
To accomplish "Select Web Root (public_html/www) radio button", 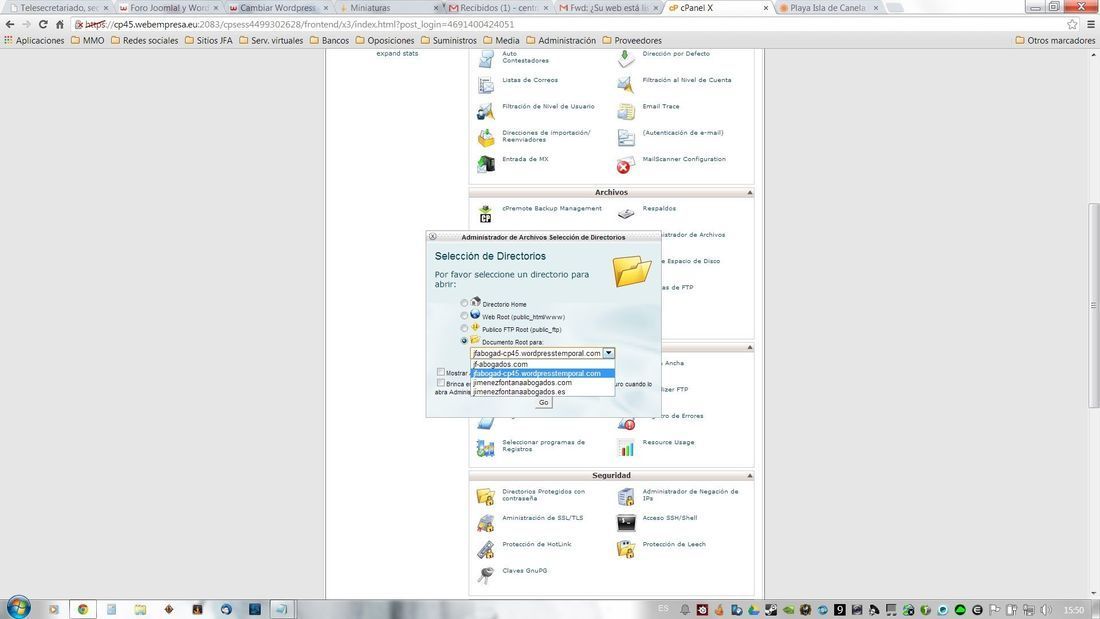I will point(464,316).
